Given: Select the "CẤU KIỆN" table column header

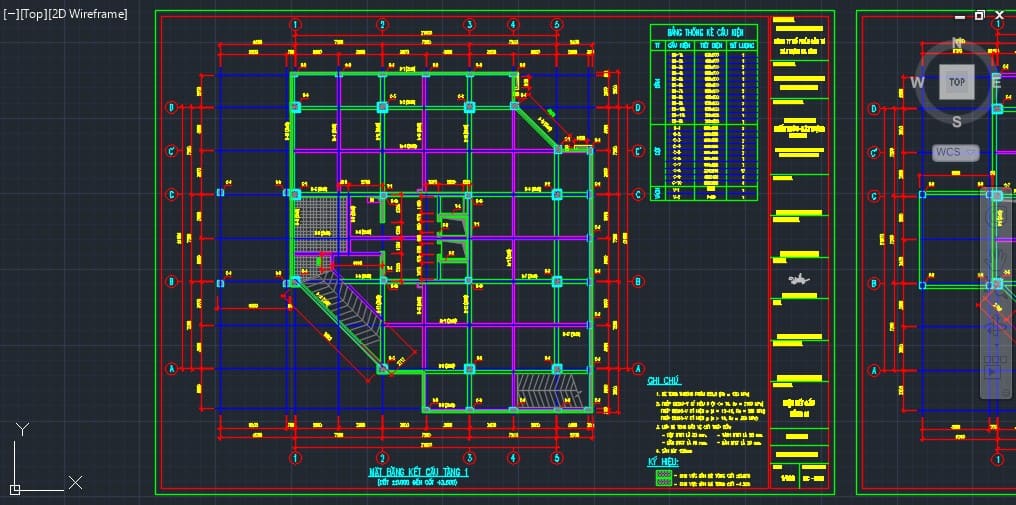Looking at the screenshot, I should tap(680, 45).
